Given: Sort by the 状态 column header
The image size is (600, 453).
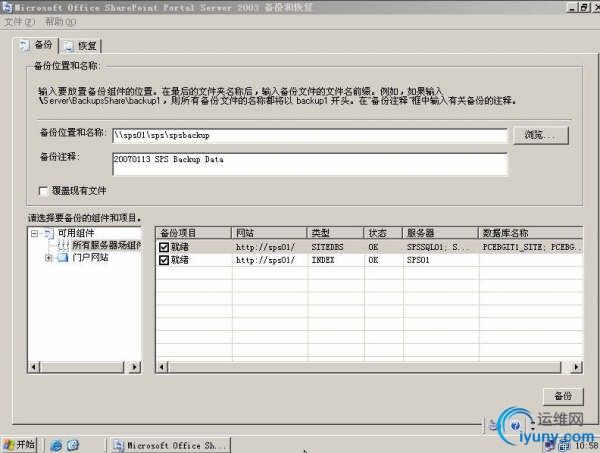Looking at the screenshot, I should [383, 233].
